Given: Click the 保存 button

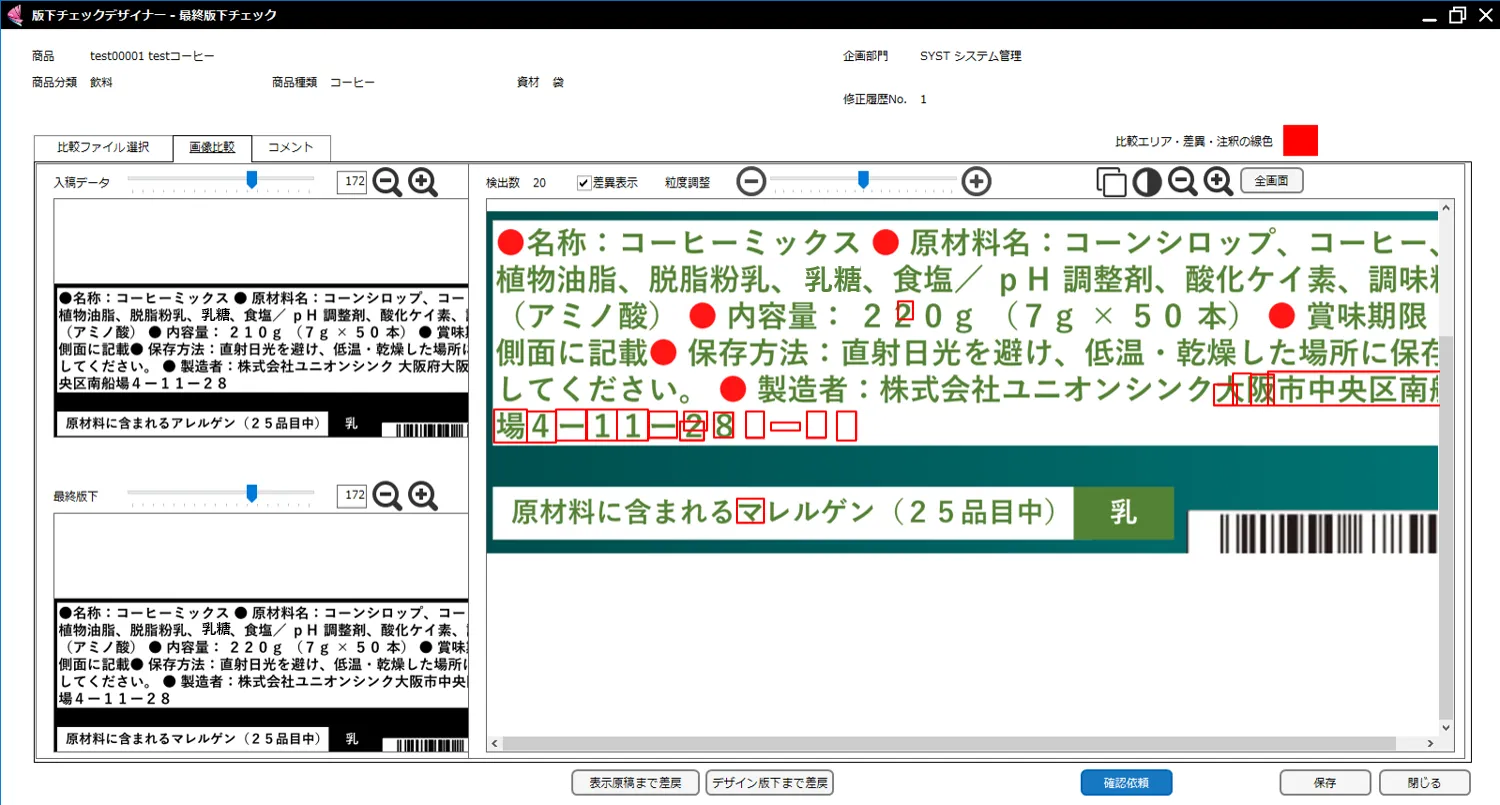Looking at the screenshot, I should (1325, 782).
